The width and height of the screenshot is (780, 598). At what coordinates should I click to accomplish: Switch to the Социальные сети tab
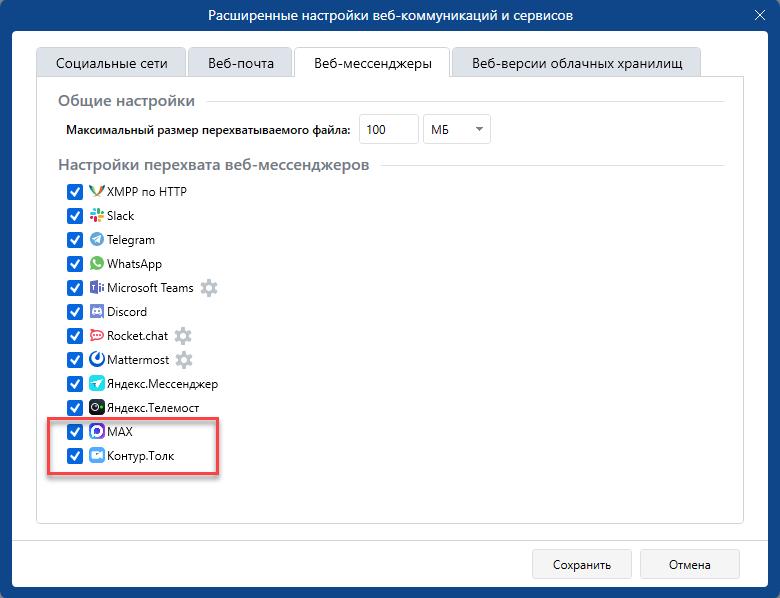(x=111, y=63)
